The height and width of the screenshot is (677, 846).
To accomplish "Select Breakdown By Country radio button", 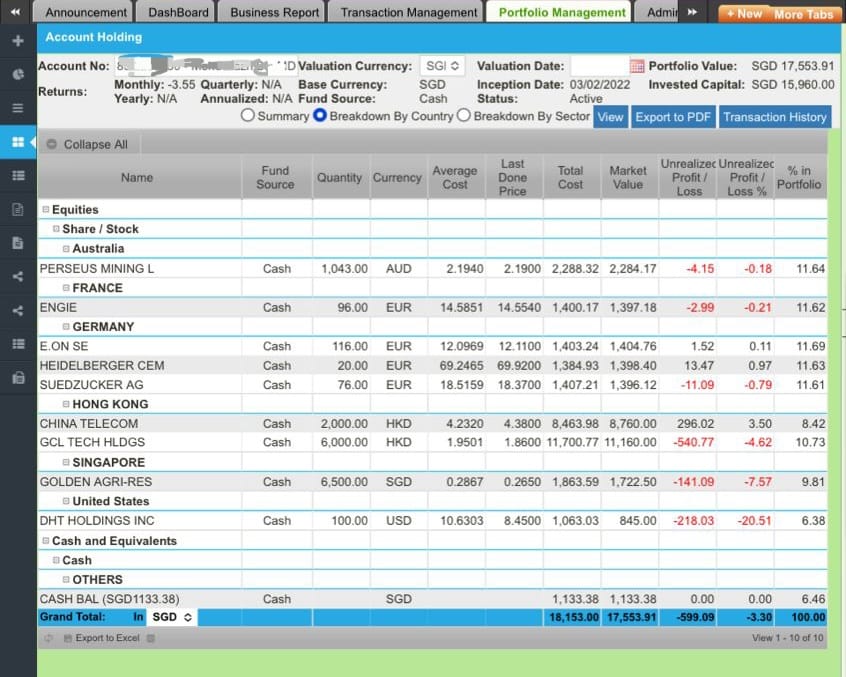I will 320,115.
